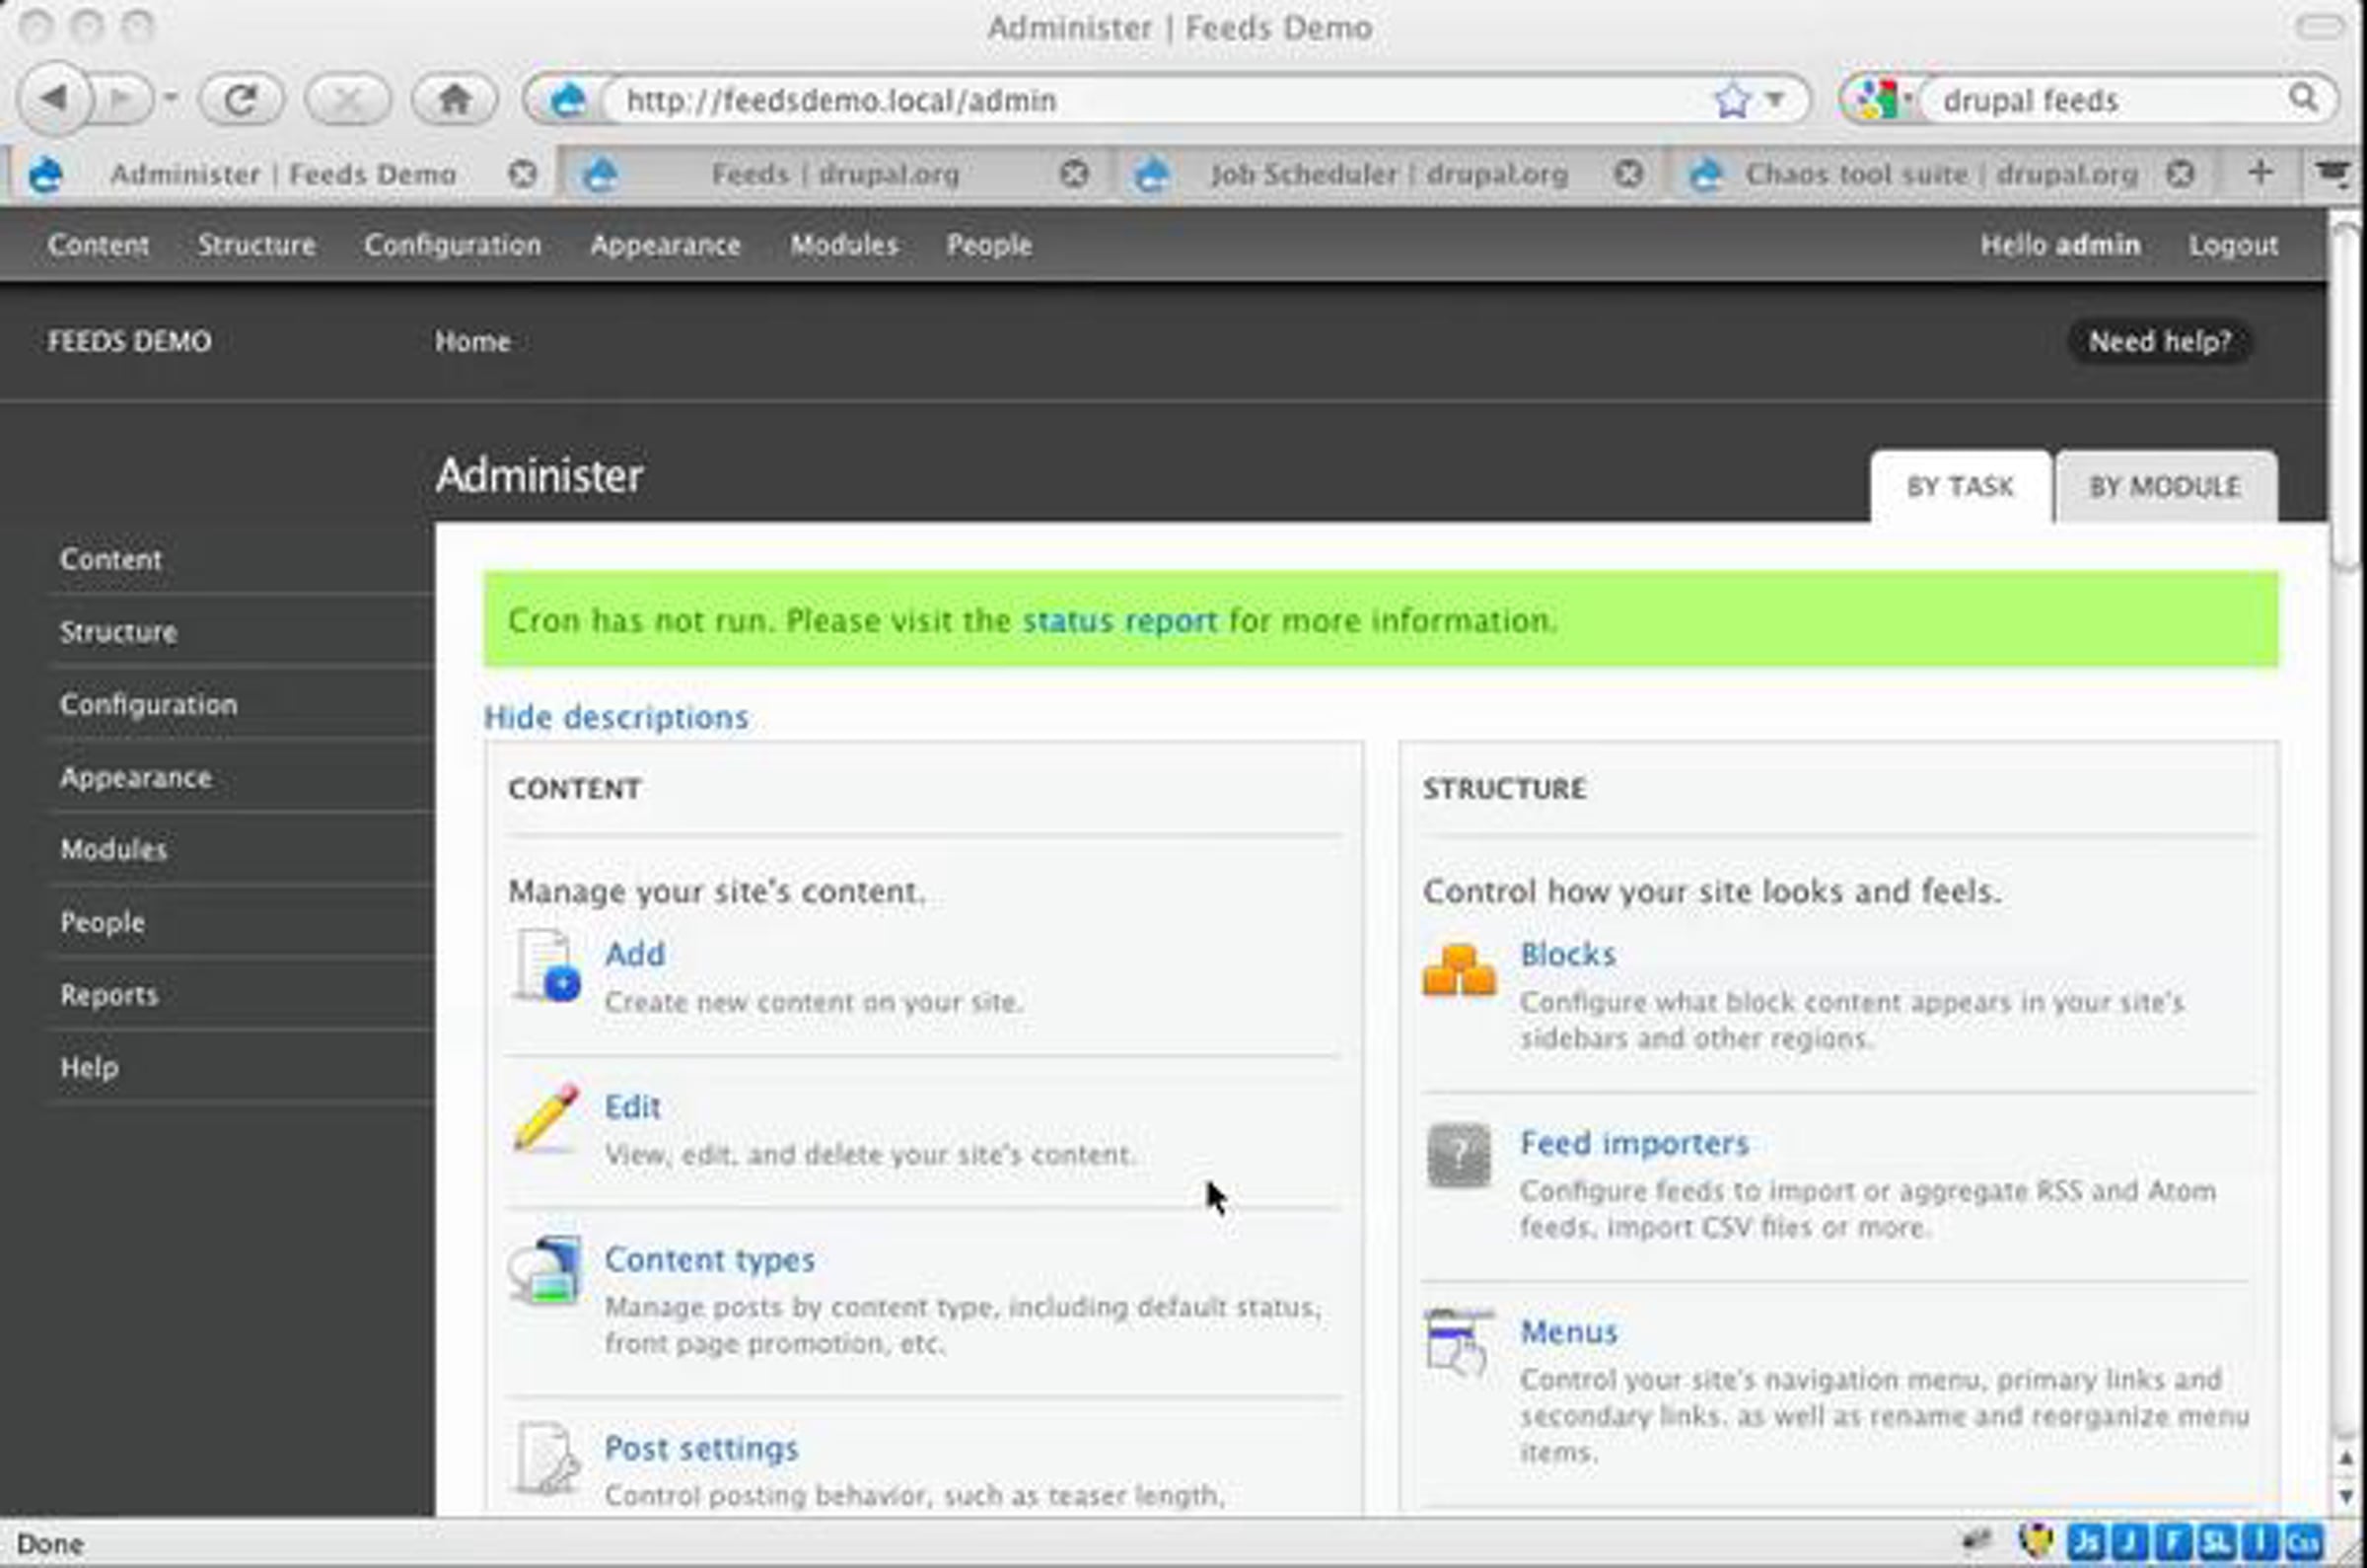Click the browser Back arrow button
This screenshot has width=2367, height=1568.
click(x=53, y=100)
